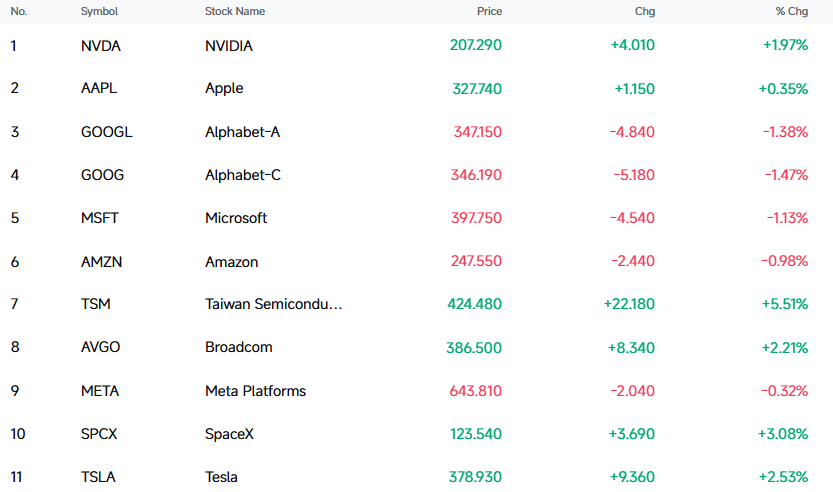Open the AAPL ticker row

point(416,88)
